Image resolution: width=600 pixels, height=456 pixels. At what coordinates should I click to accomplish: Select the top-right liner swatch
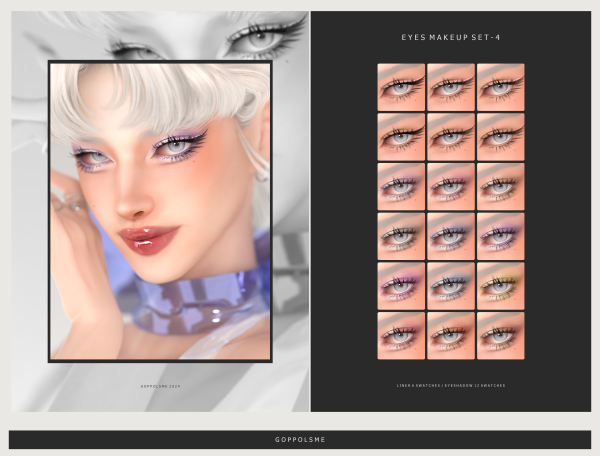500,87
